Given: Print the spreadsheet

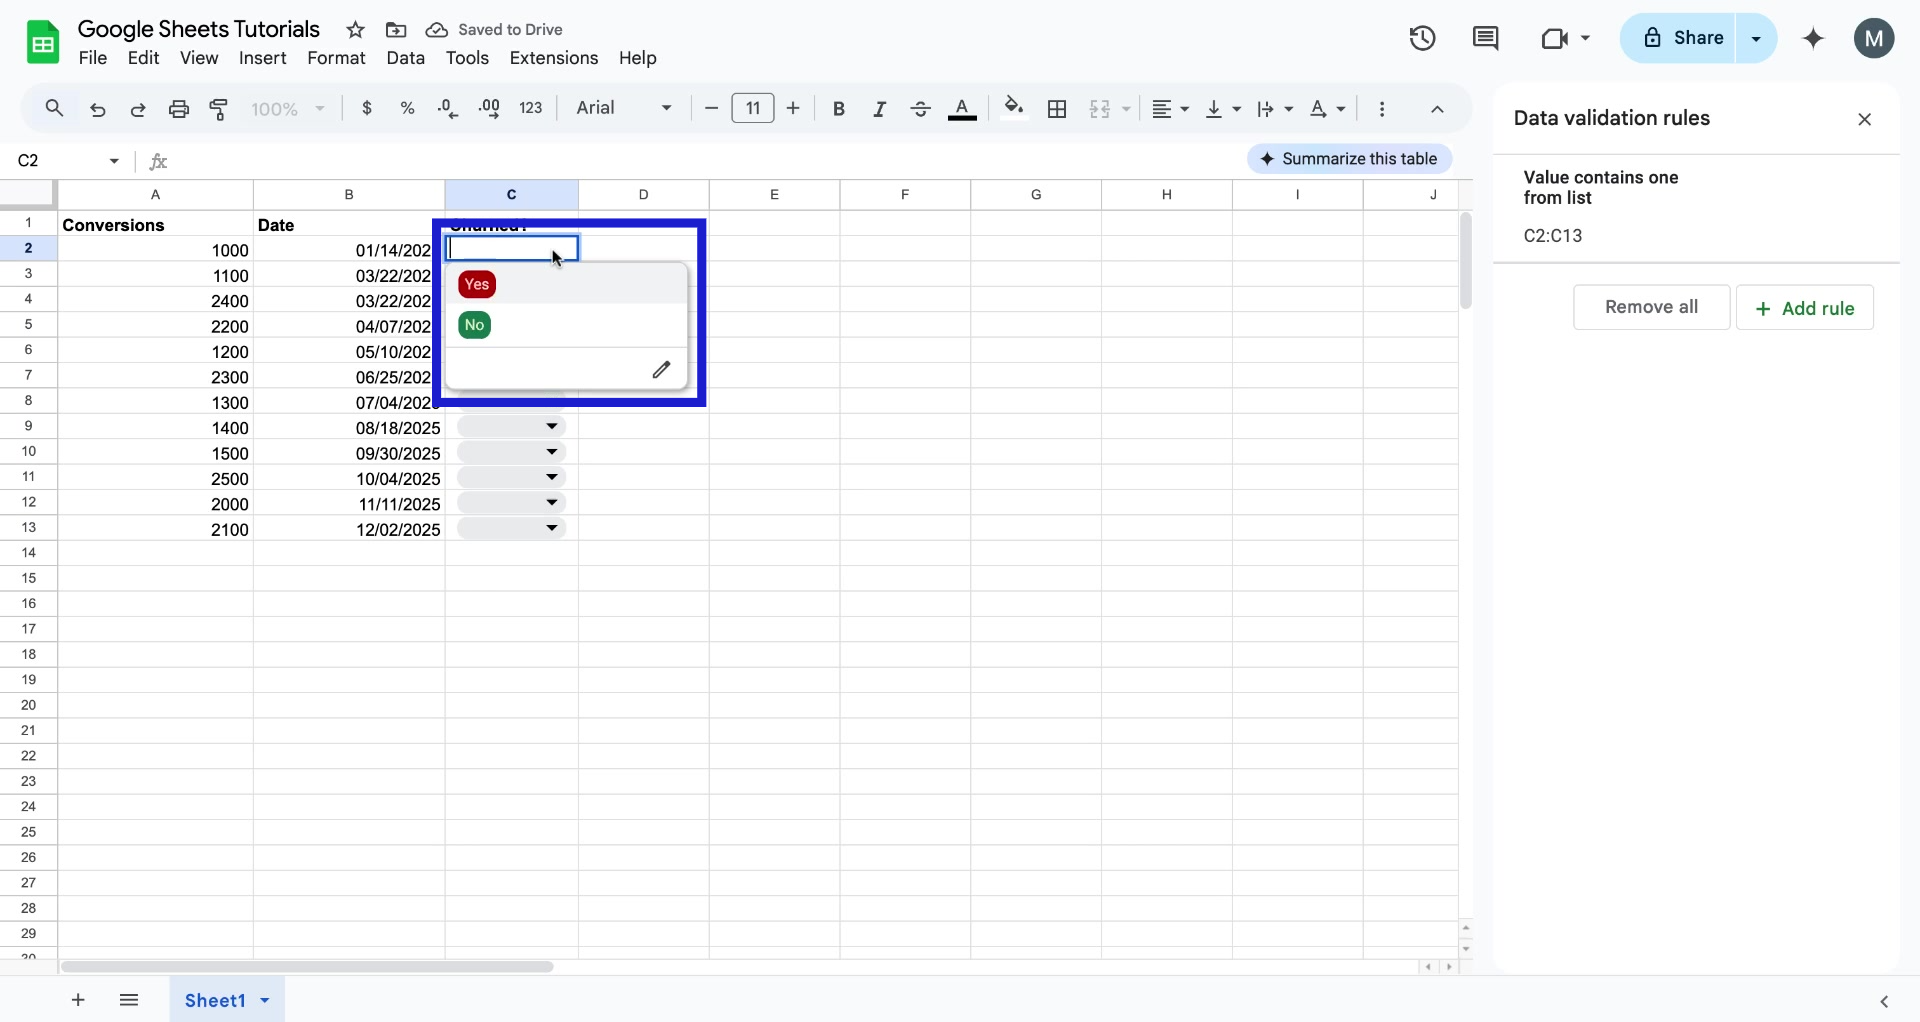Looking at the screenshot, I should pyautogui.click(x=179, y=110).
